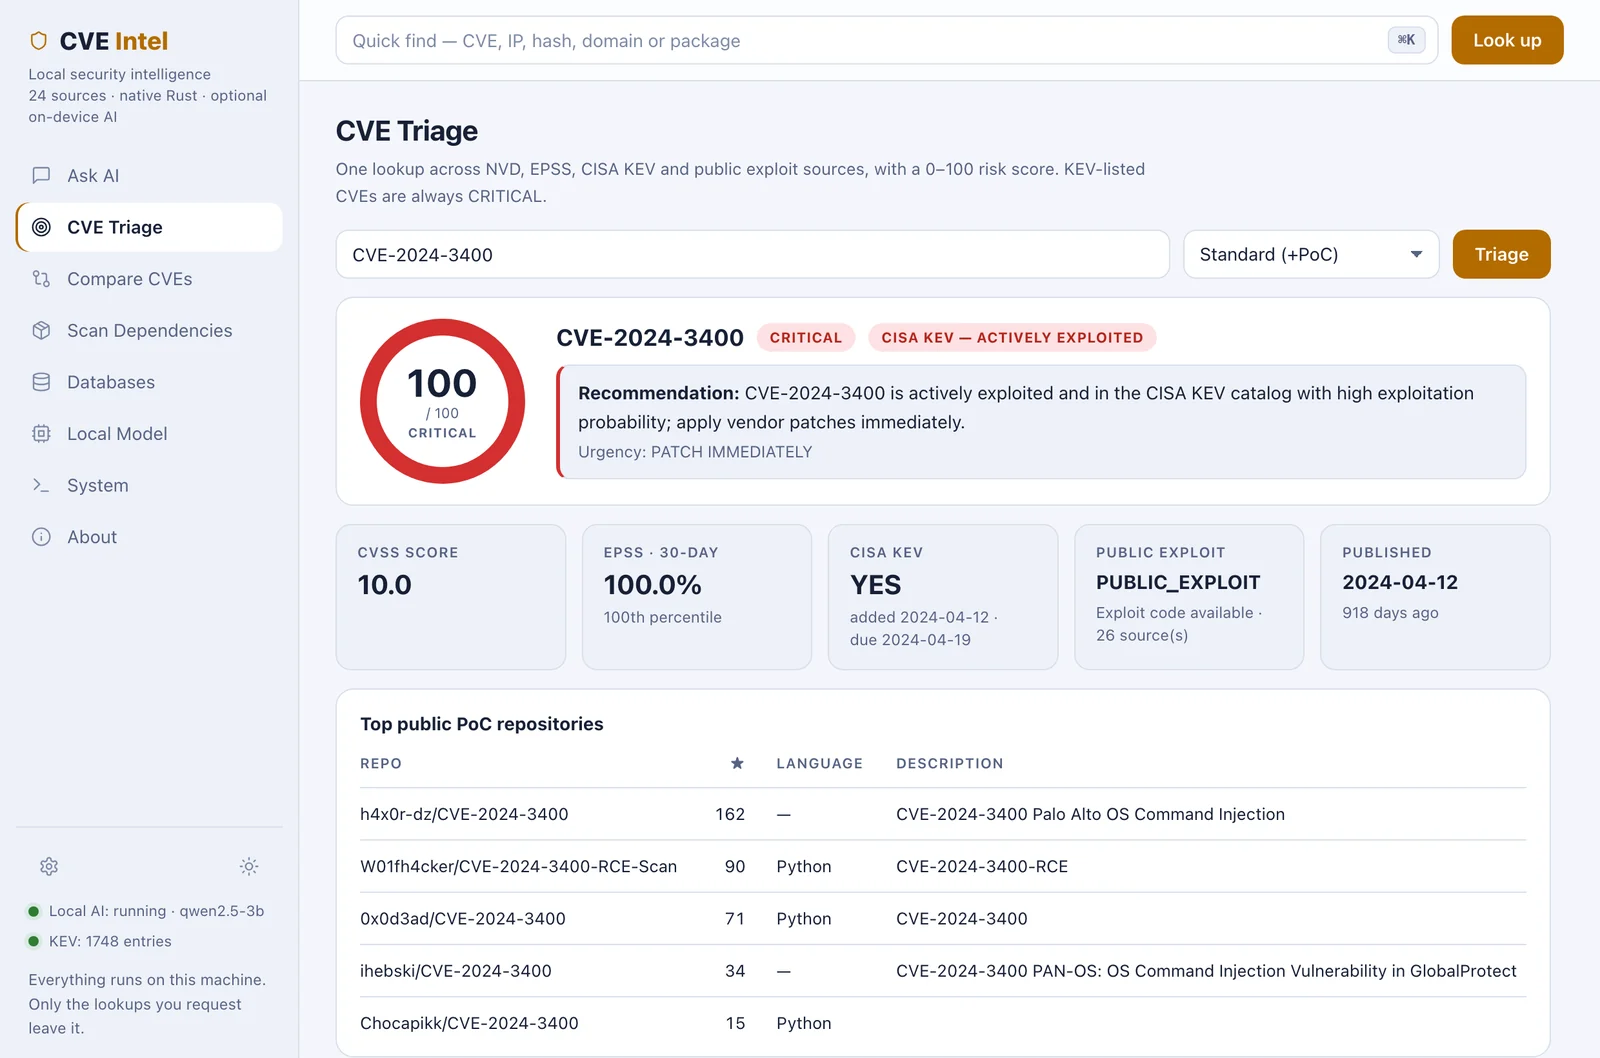Click the CVE-2024-3400 result heading
This screenshot has height=1058, width=1600.
(x=650, y=338)
